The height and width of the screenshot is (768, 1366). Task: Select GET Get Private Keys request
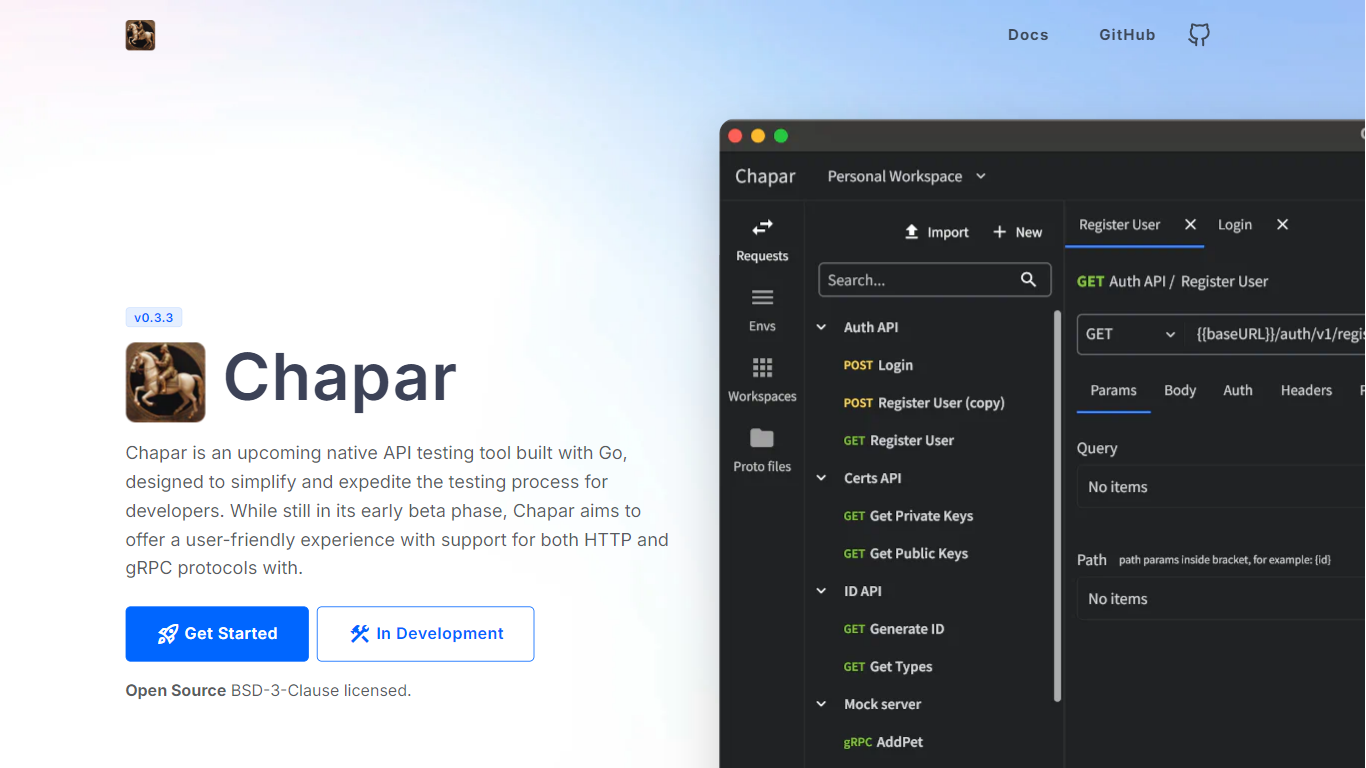click(x=908, y=516)
